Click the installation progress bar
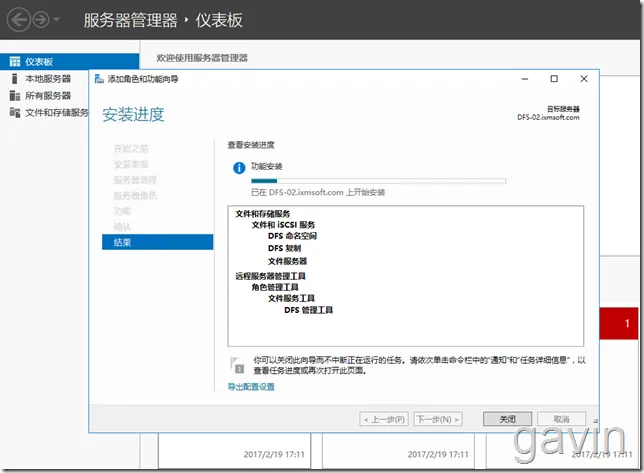The width and height of the screenshot is (644, 473). [x=378, y=181]
